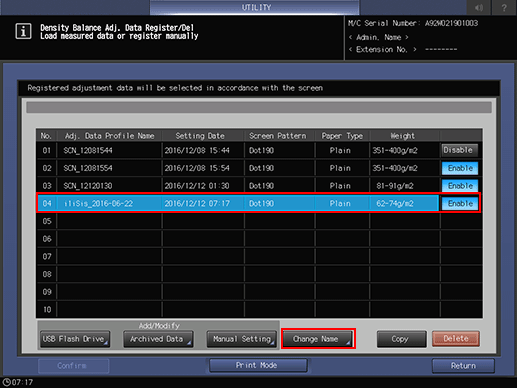Click the Print Mode button
The height and width of the screenshot is (388, 517).
click(258, 365)
